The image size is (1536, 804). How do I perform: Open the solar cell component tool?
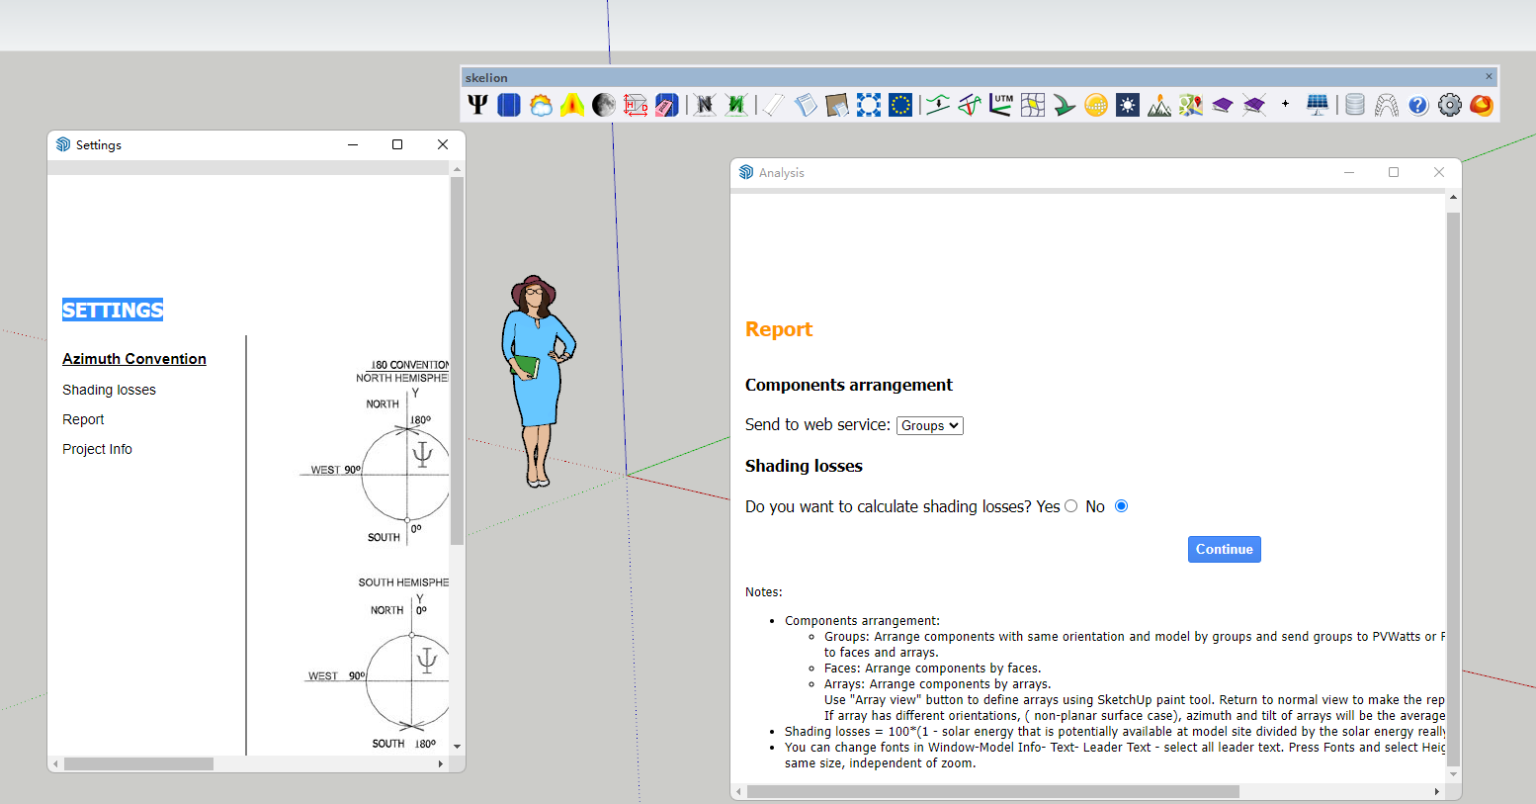coord(509,104)
